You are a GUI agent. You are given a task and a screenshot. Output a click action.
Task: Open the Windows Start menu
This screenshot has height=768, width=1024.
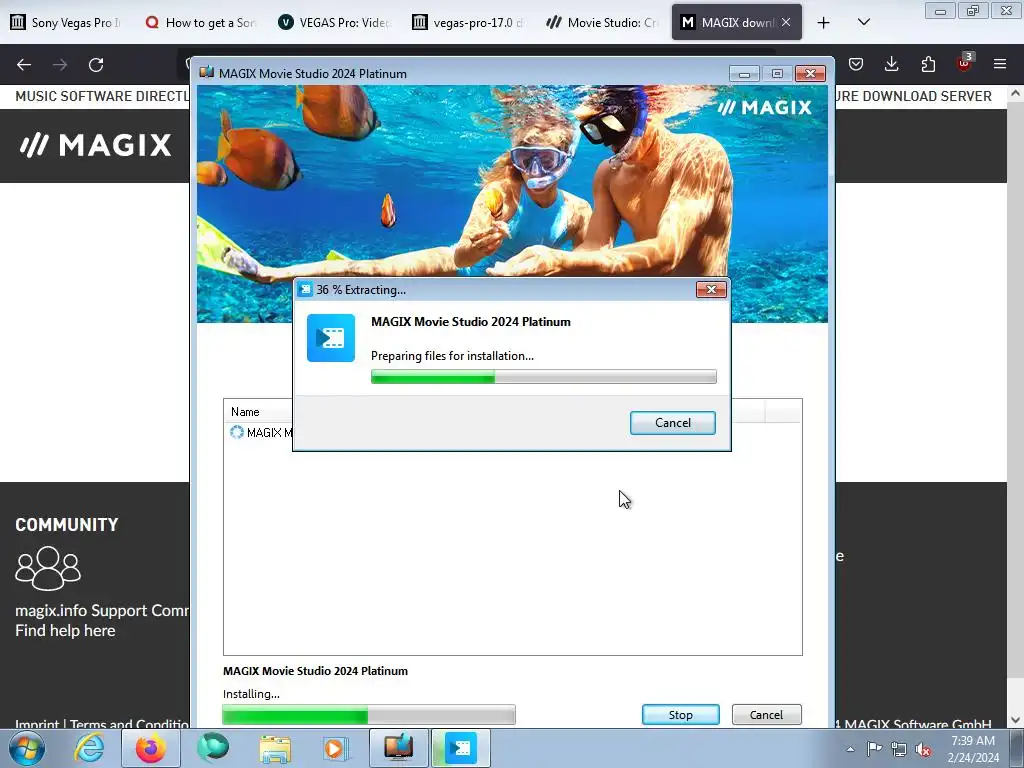point(27,748)
